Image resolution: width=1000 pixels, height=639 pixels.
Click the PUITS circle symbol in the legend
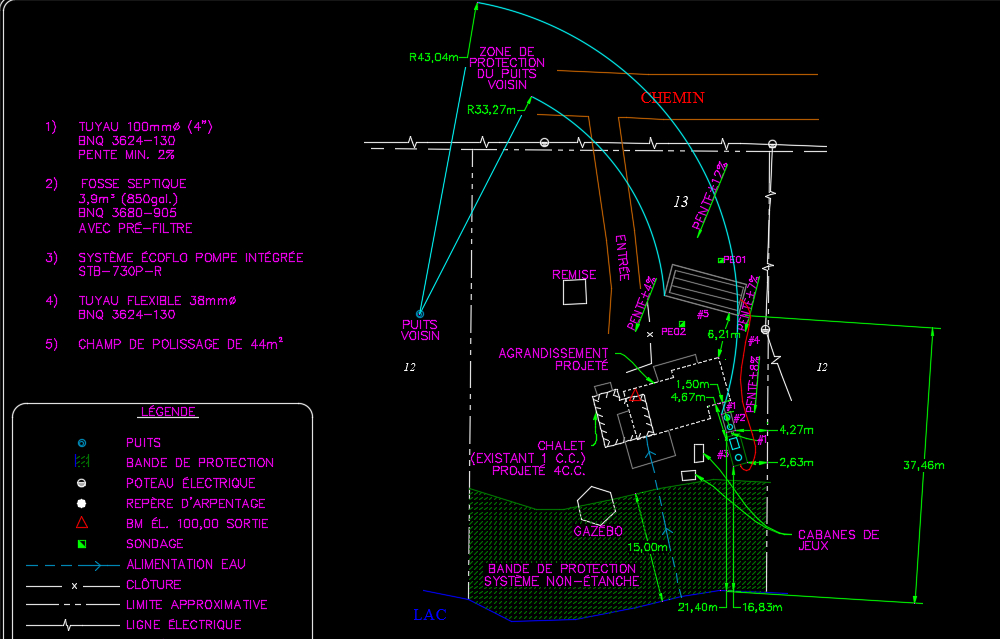coord(82,442)
